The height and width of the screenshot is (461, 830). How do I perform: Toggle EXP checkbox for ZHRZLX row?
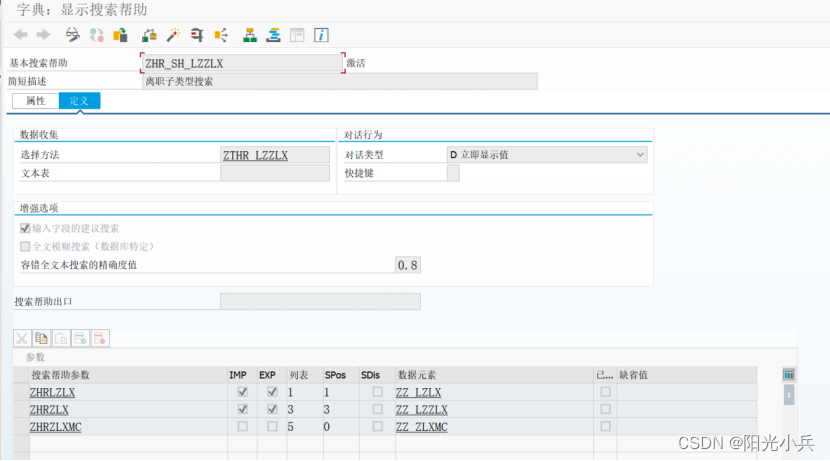(x=272, y=409)
